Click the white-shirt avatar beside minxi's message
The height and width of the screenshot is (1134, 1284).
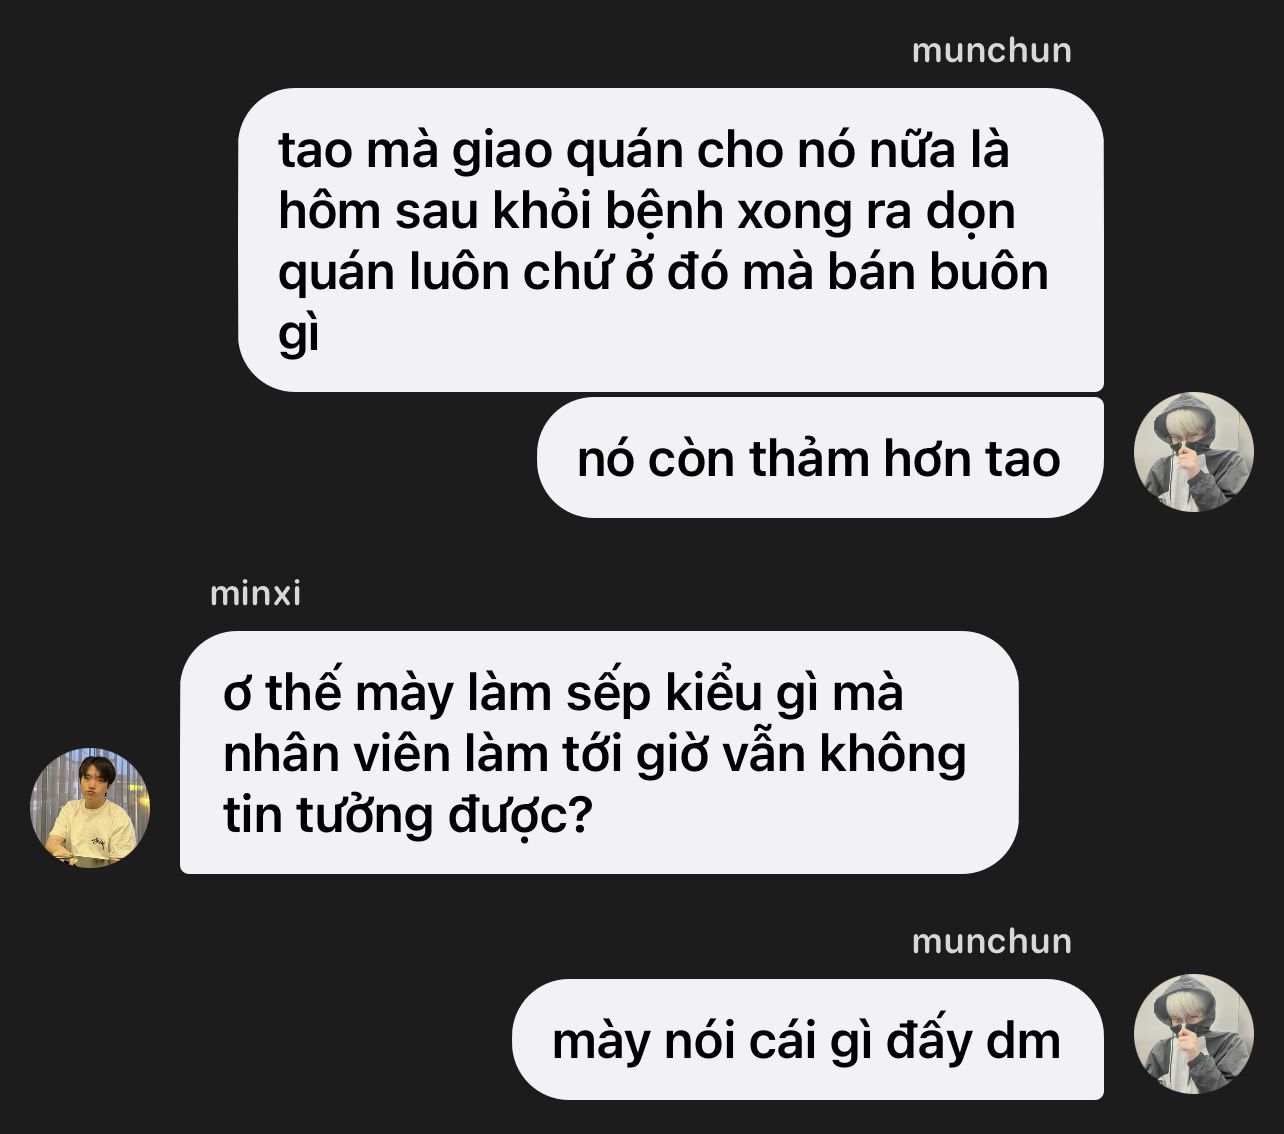coord(90,808)
